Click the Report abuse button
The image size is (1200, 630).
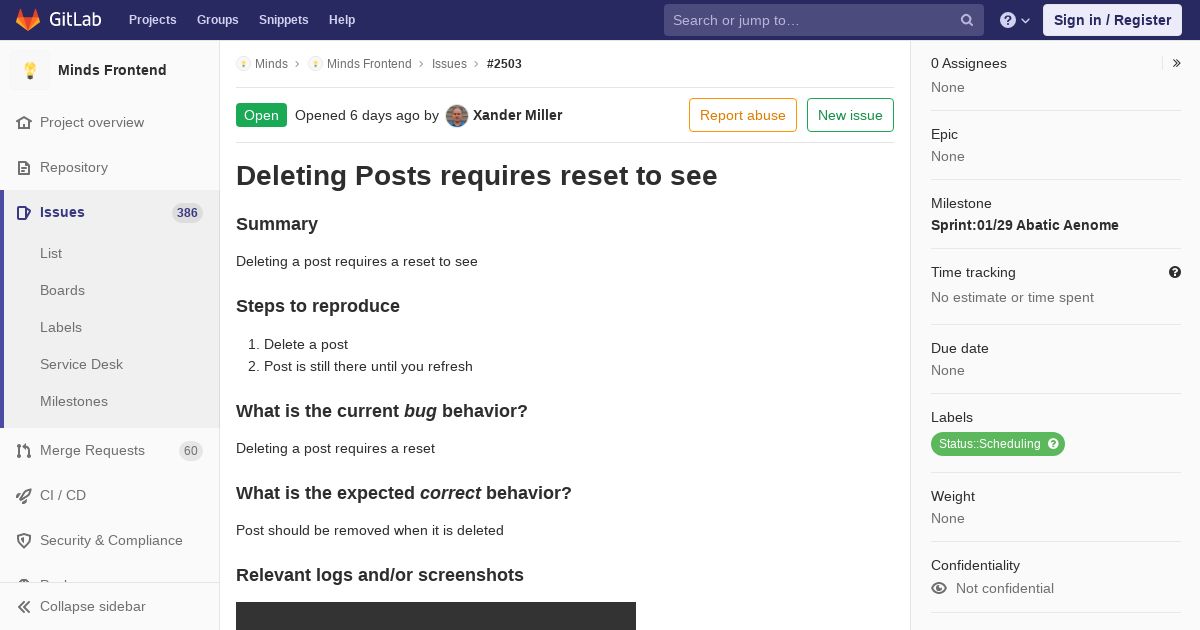743,115
